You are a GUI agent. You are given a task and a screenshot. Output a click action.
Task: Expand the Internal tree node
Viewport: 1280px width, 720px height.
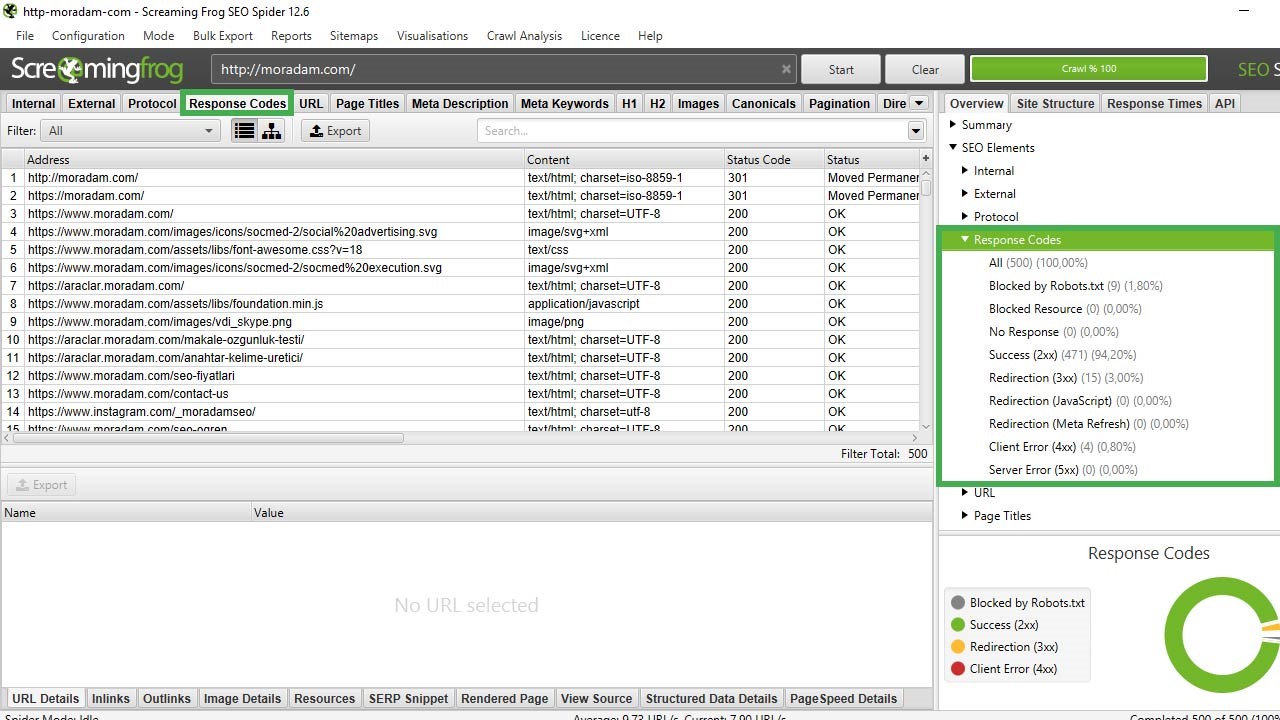[965, 171]
